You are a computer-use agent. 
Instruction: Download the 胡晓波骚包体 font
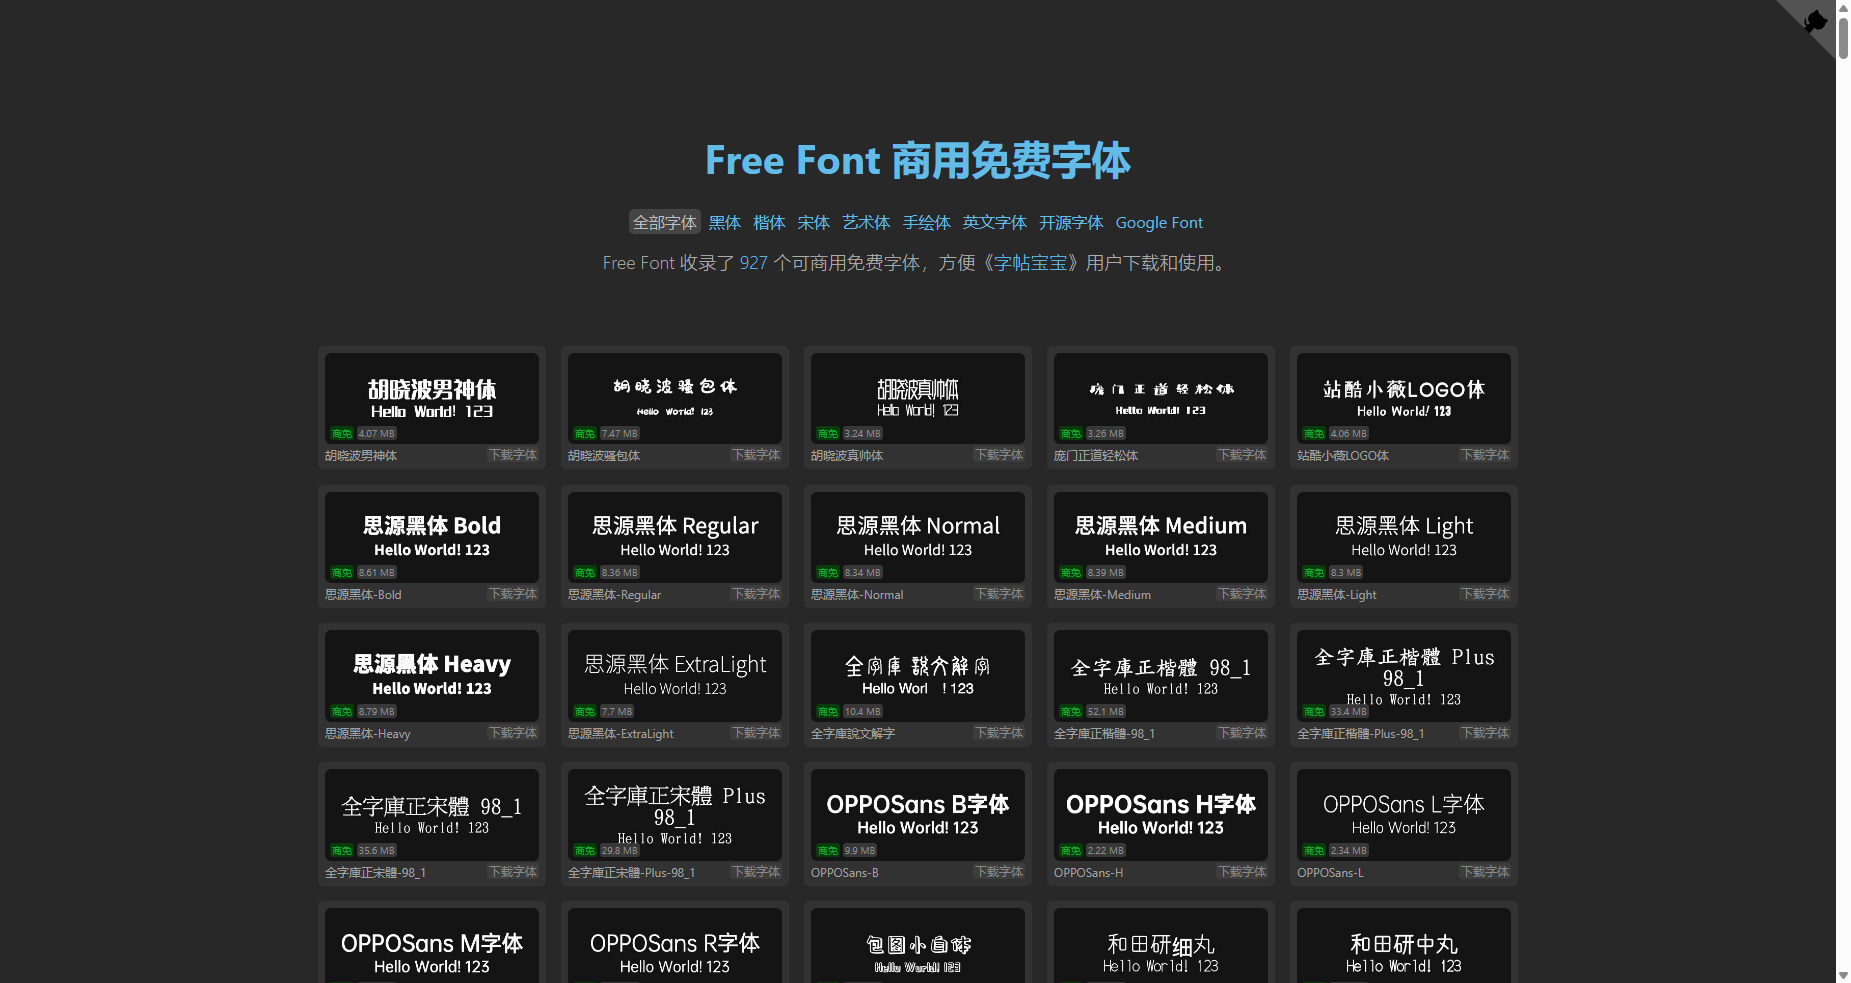[x=756, y=455]
